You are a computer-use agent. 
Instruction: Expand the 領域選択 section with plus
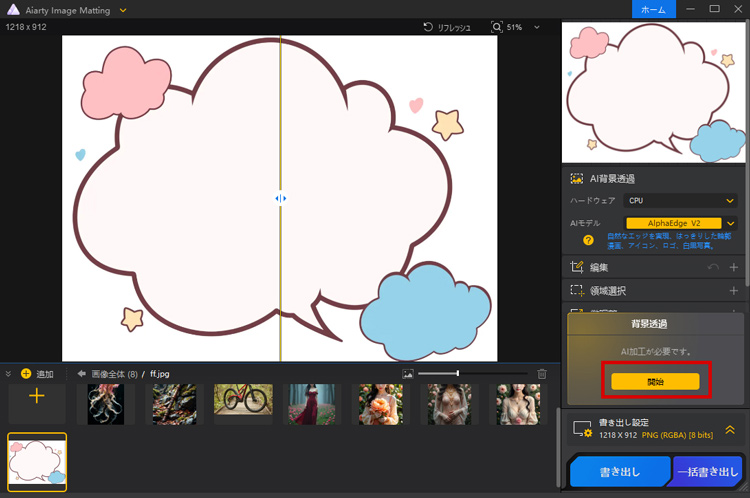[734, 290]
